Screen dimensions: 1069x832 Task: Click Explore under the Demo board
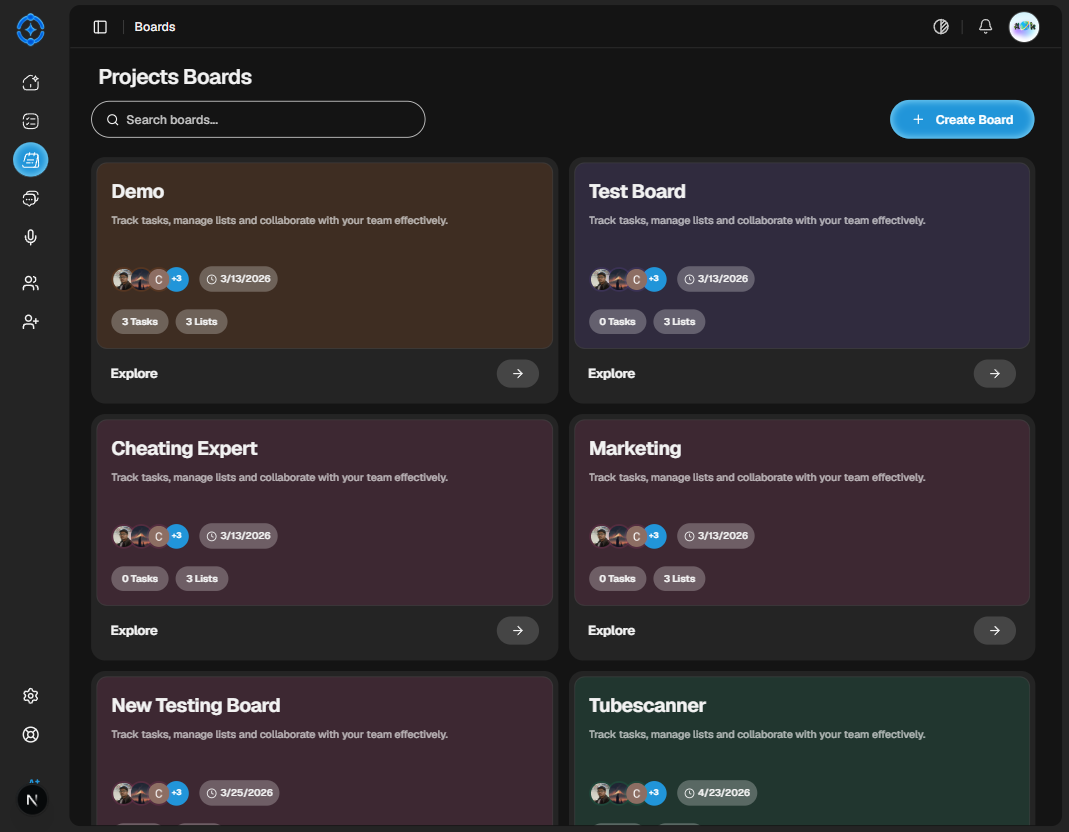134,374
